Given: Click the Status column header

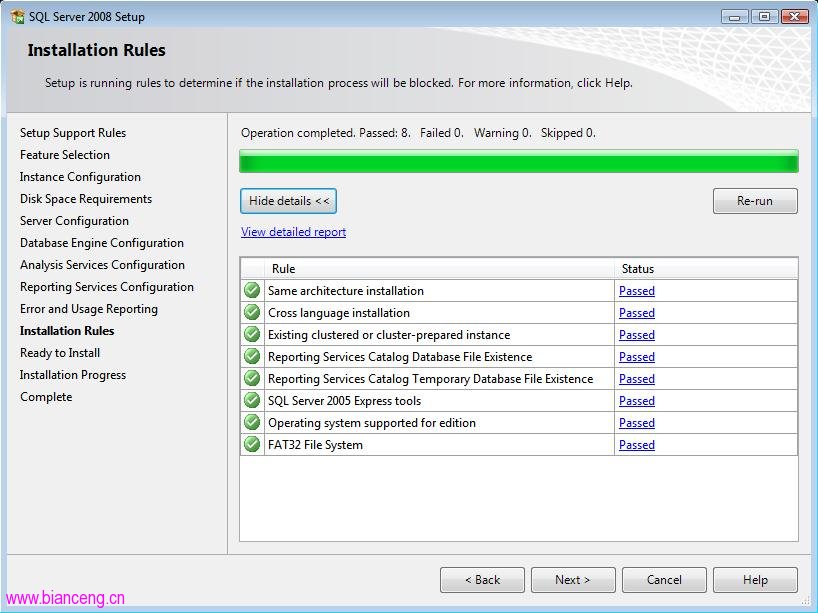Looking at the screenshot, I should click(706, 269).
